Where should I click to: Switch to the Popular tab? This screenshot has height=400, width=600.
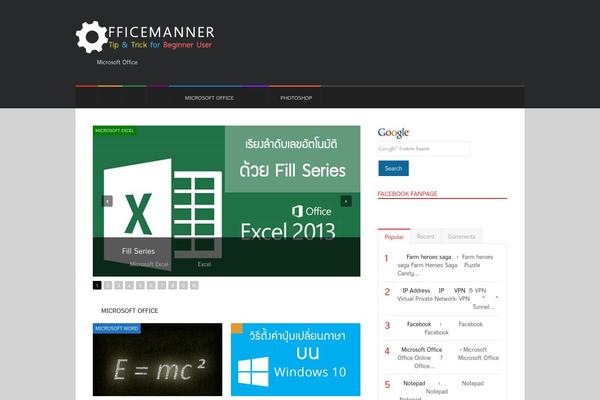[x=394, y=237]
